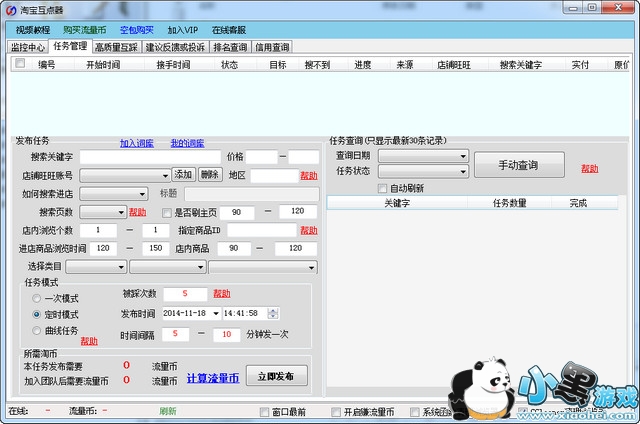Enable the 是否刷主页 checkbox
Screen dimensions: 640x424
pyautogui.click(x=167, y=212)
